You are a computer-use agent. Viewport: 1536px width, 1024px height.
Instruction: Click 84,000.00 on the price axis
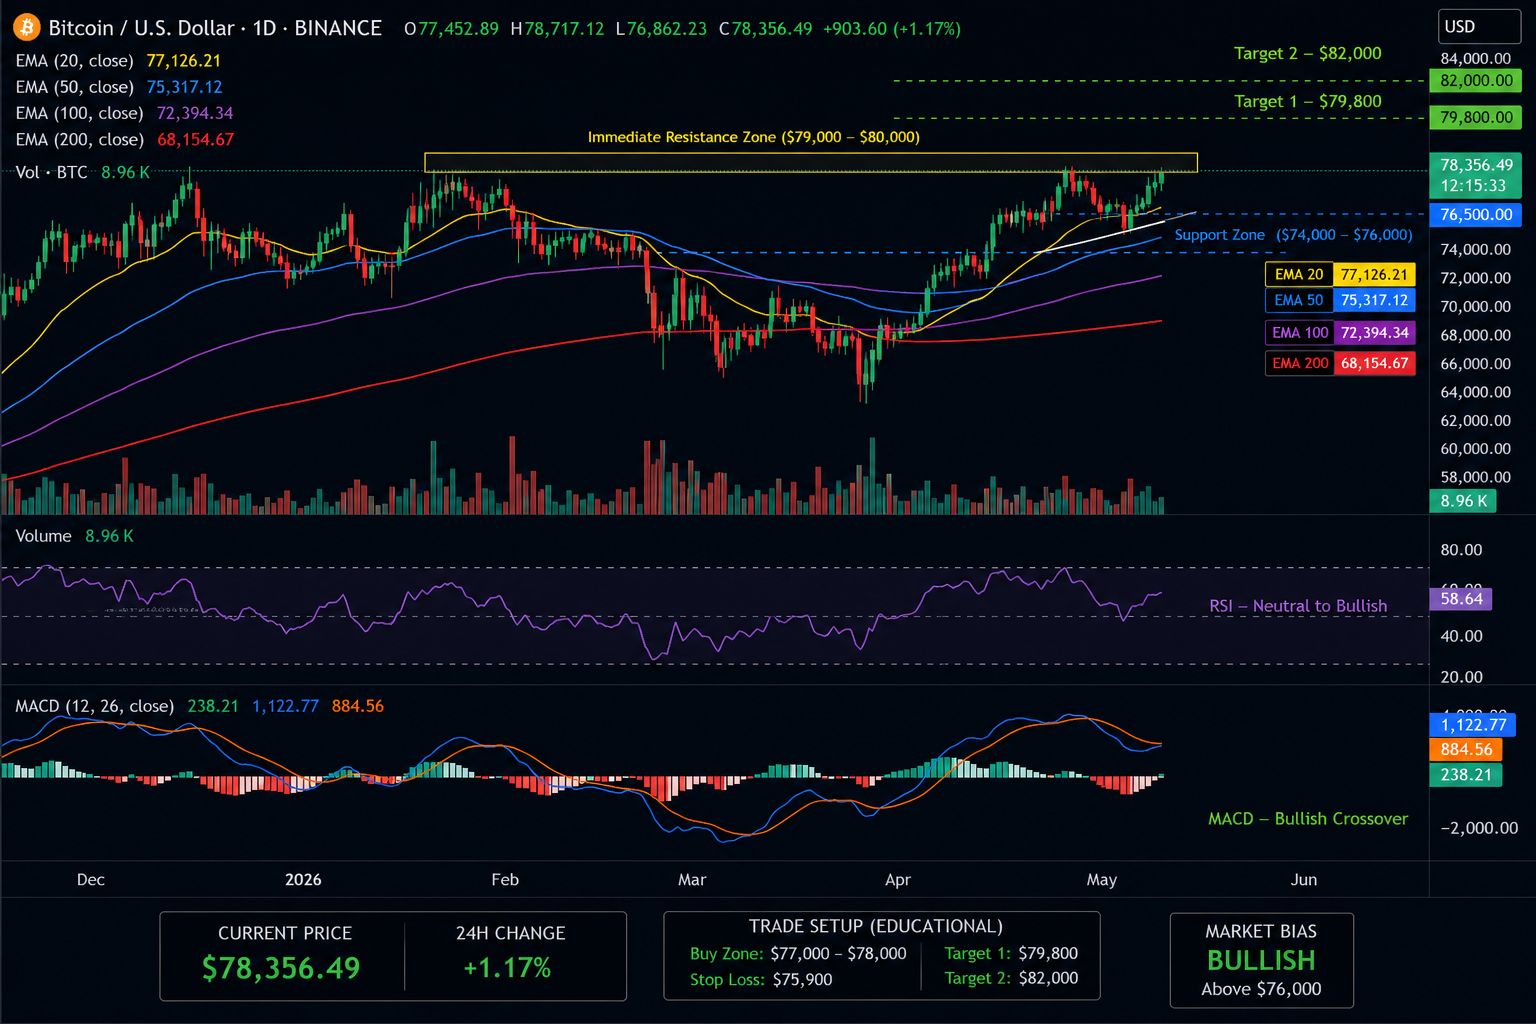(x=1476, y=58)
